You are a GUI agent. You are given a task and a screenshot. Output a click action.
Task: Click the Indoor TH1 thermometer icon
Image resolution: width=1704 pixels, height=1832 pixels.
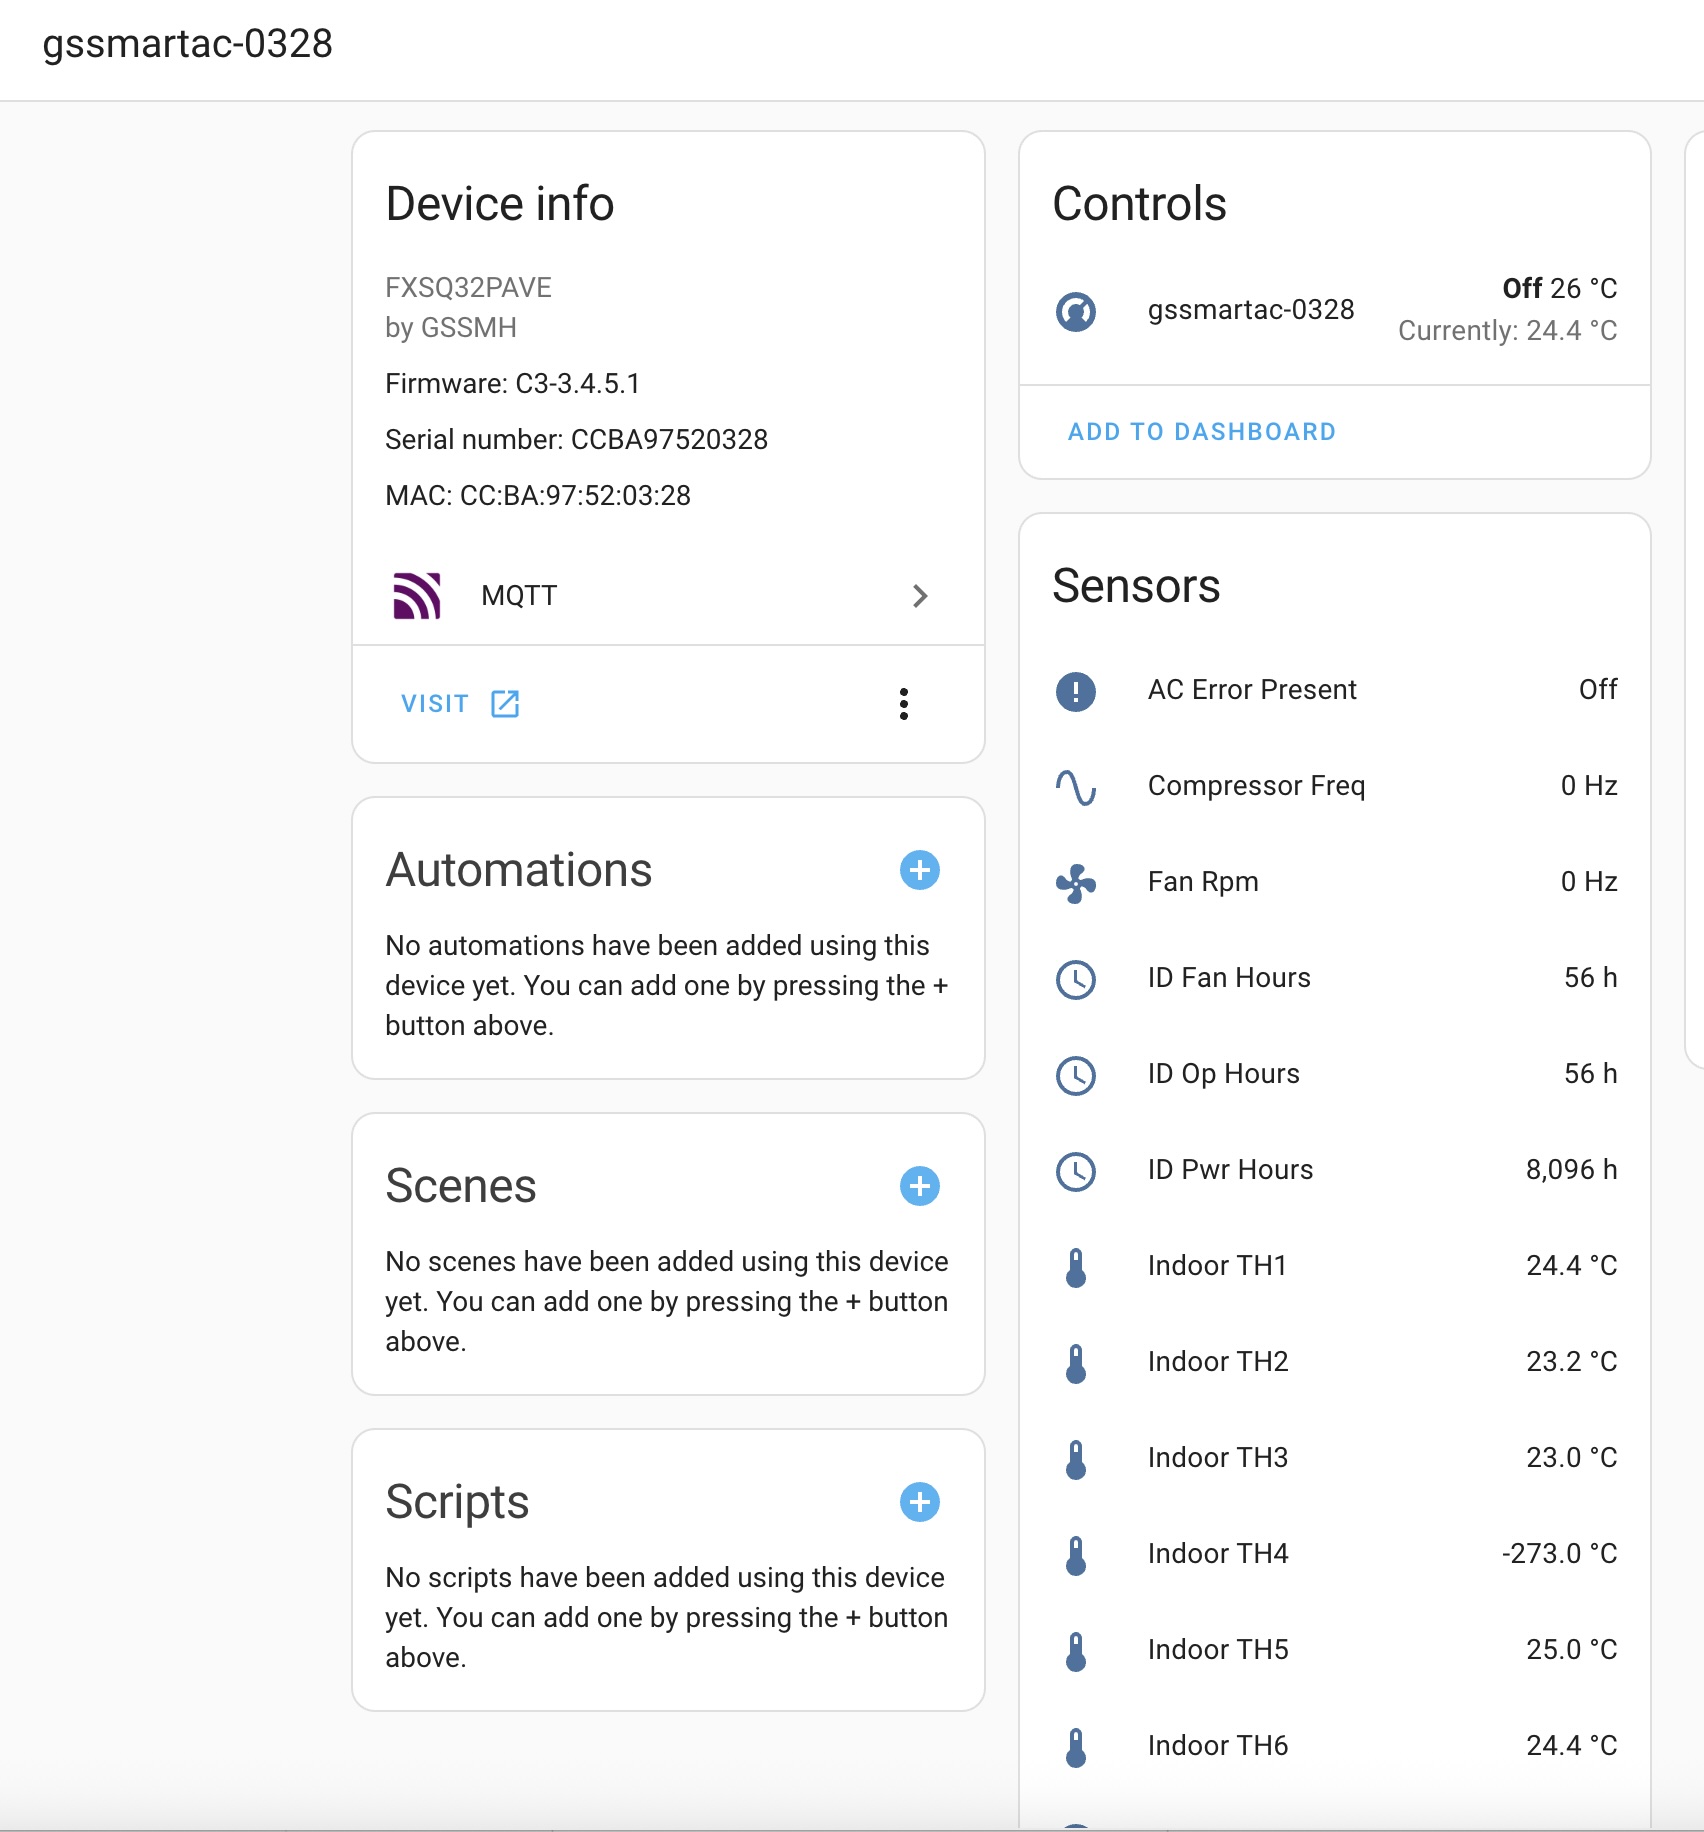pyautogui.click(x=1076, y=1267)
